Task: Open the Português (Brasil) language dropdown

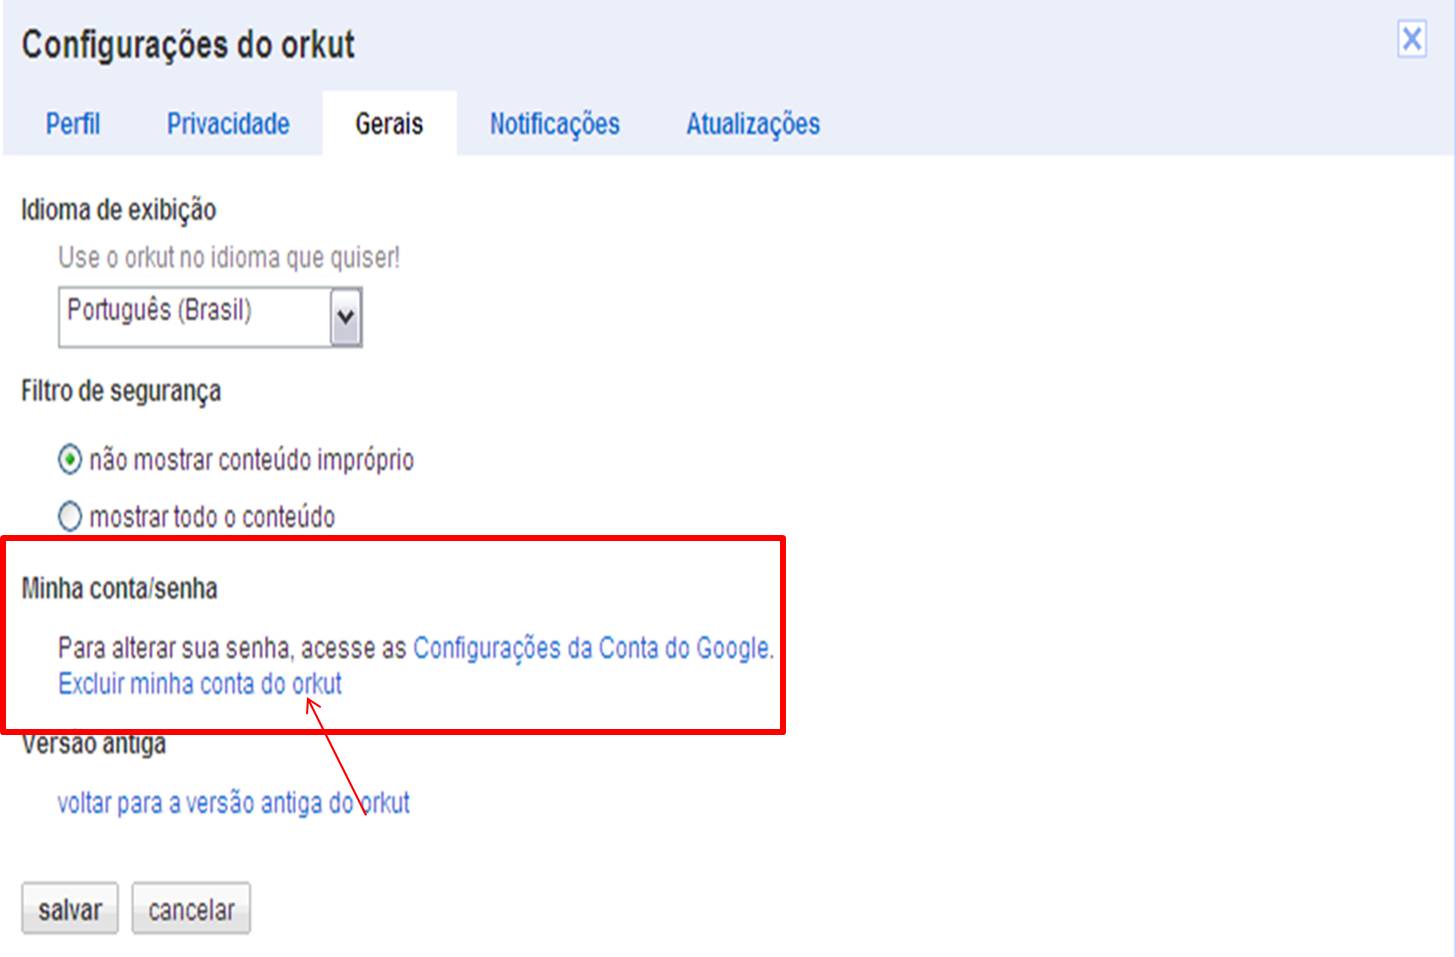Action: 210,317
